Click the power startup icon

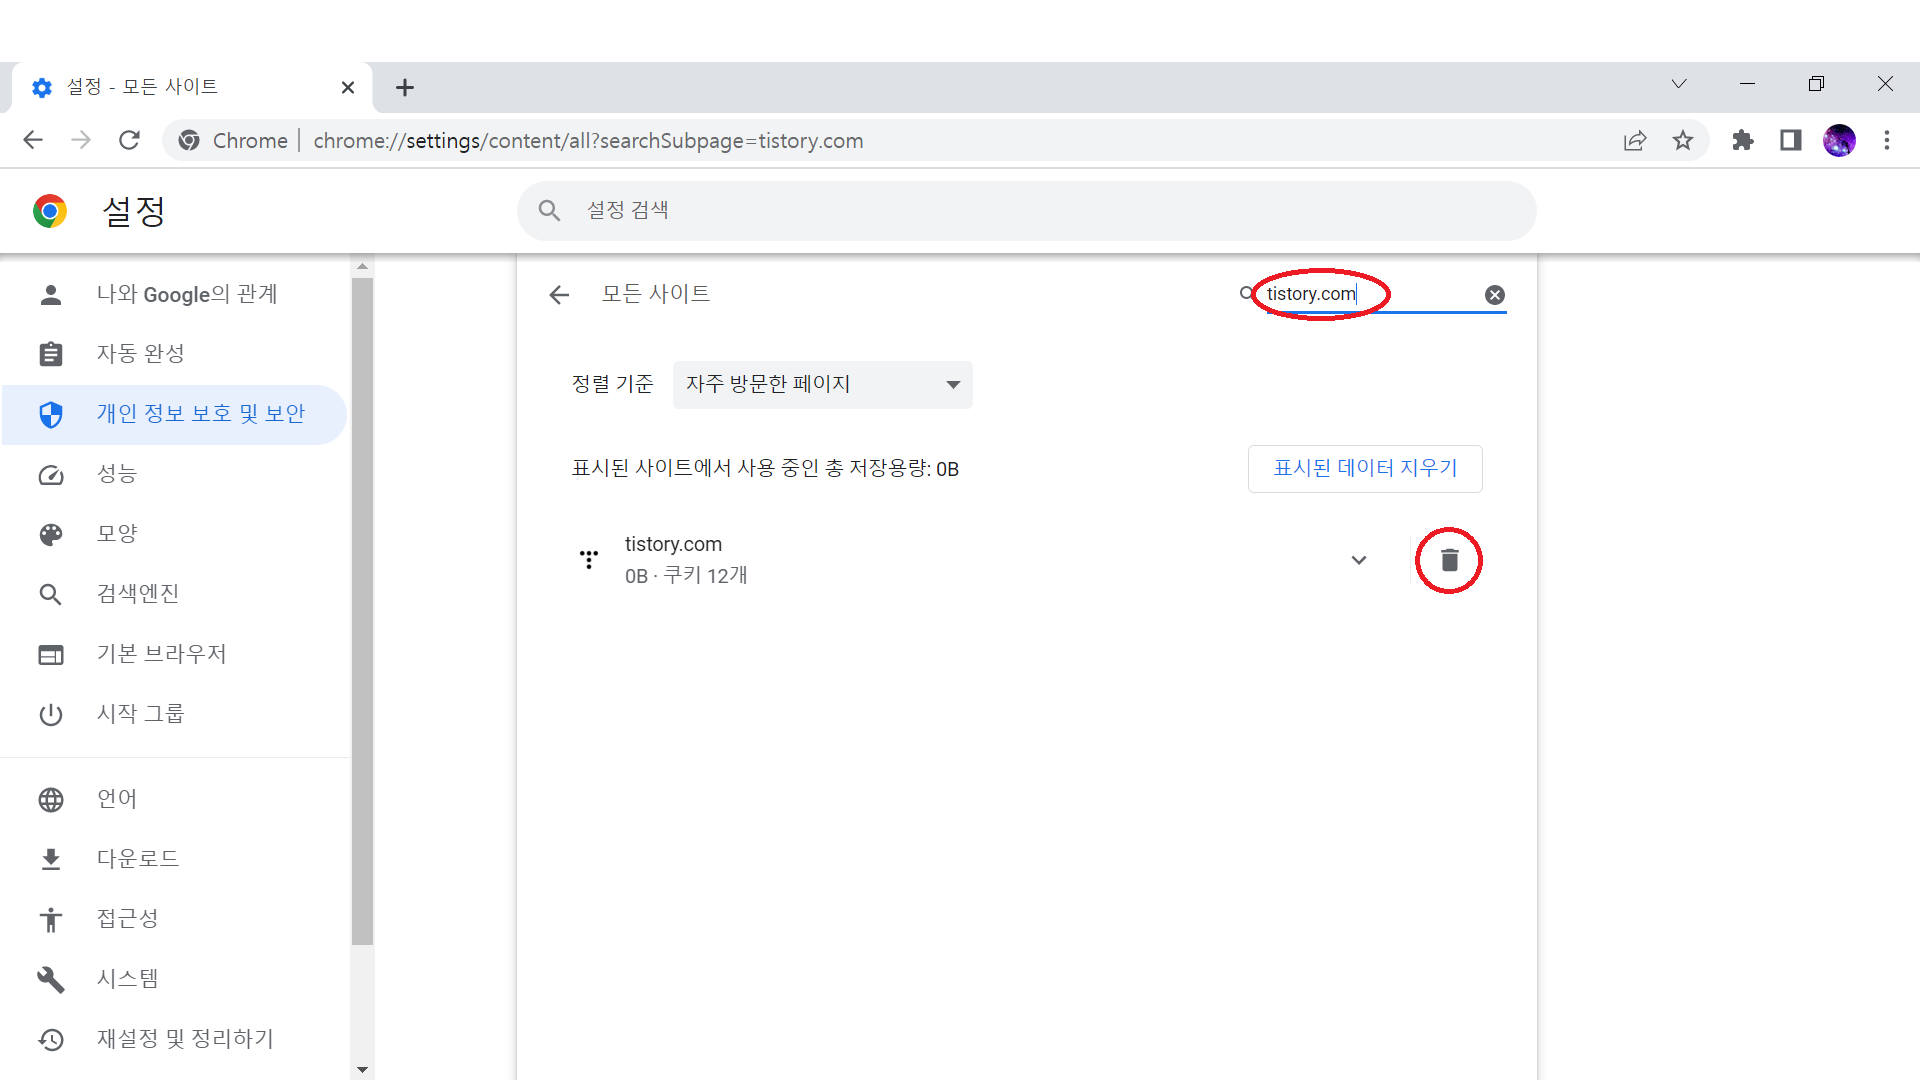click(51, 715)
